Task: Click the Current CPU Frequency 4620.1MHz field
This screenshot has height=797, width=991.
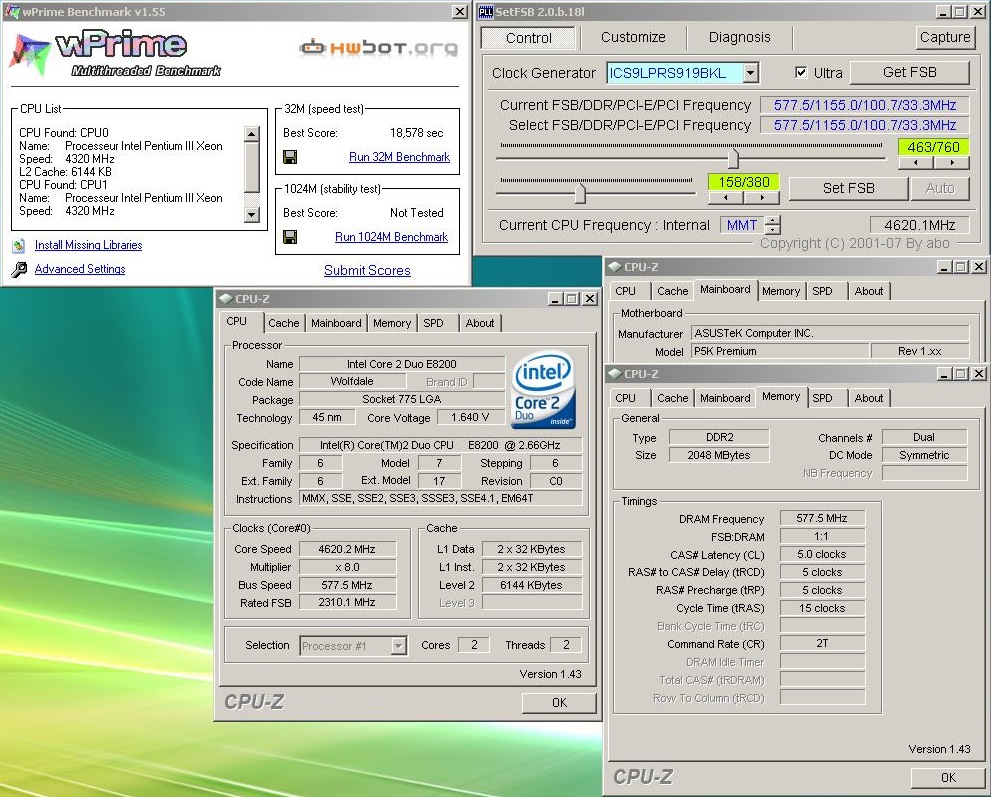Action: (x=920, y=225)
